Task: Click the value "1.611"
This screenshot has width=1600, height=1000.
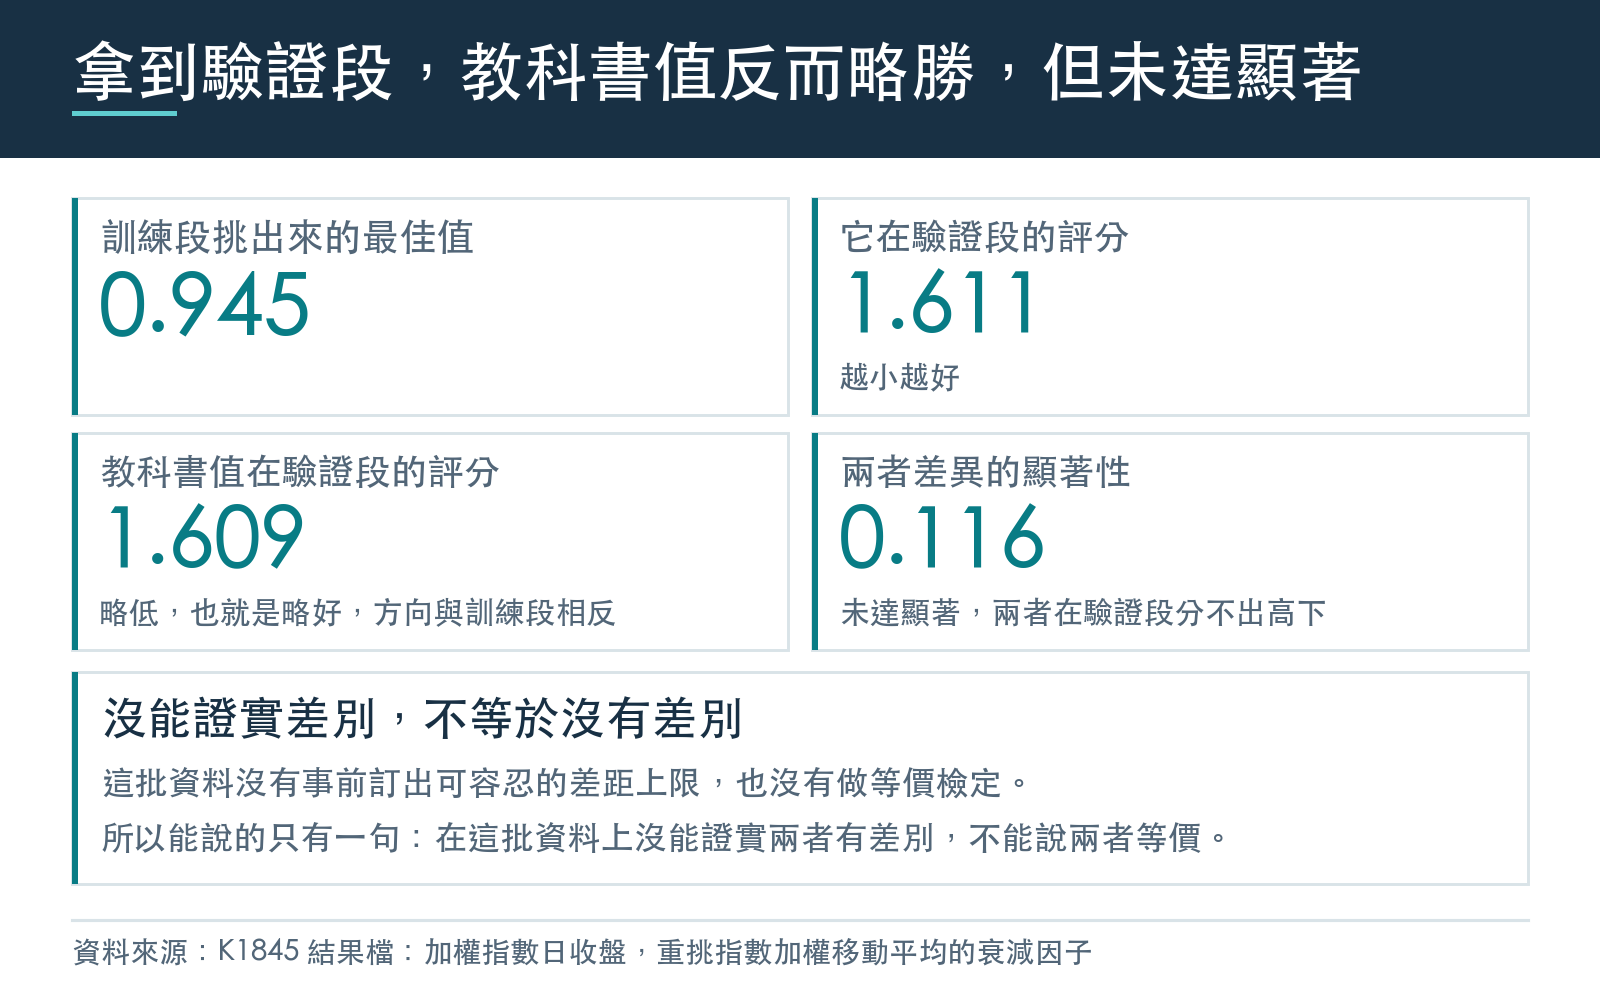Action: pyautogui.click(x=942, y=303)
